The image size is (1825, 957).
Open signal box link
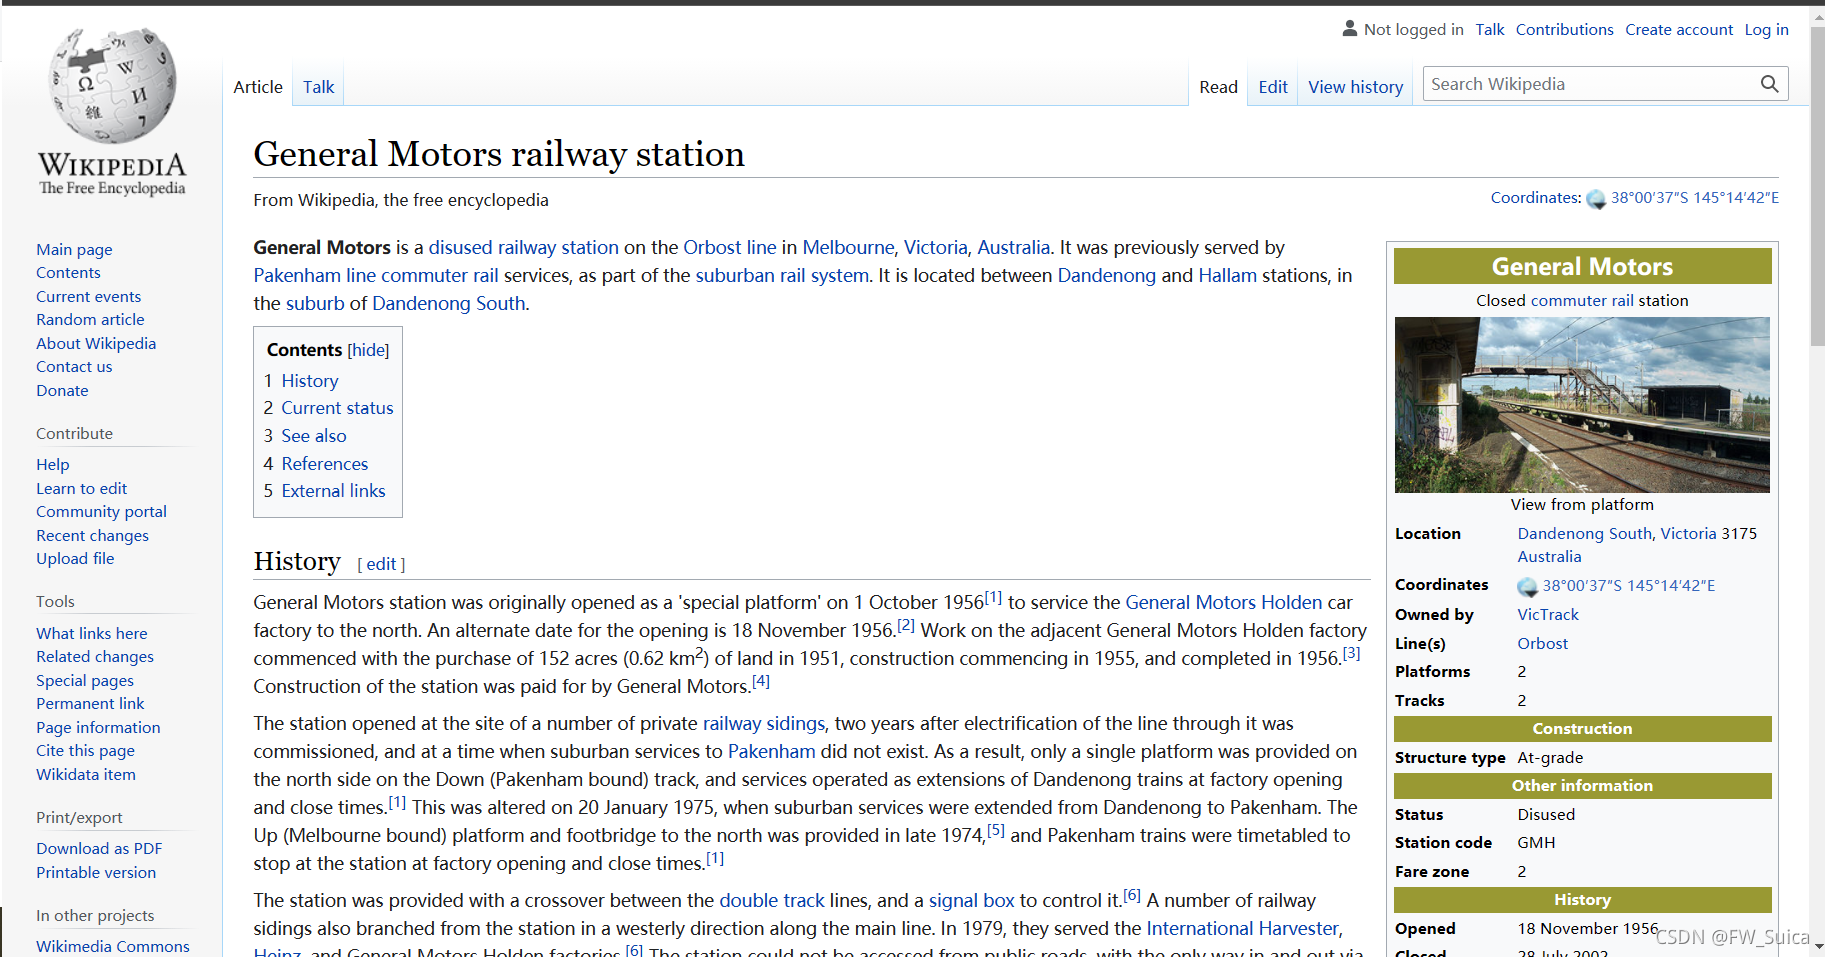(x=971, y=900)
